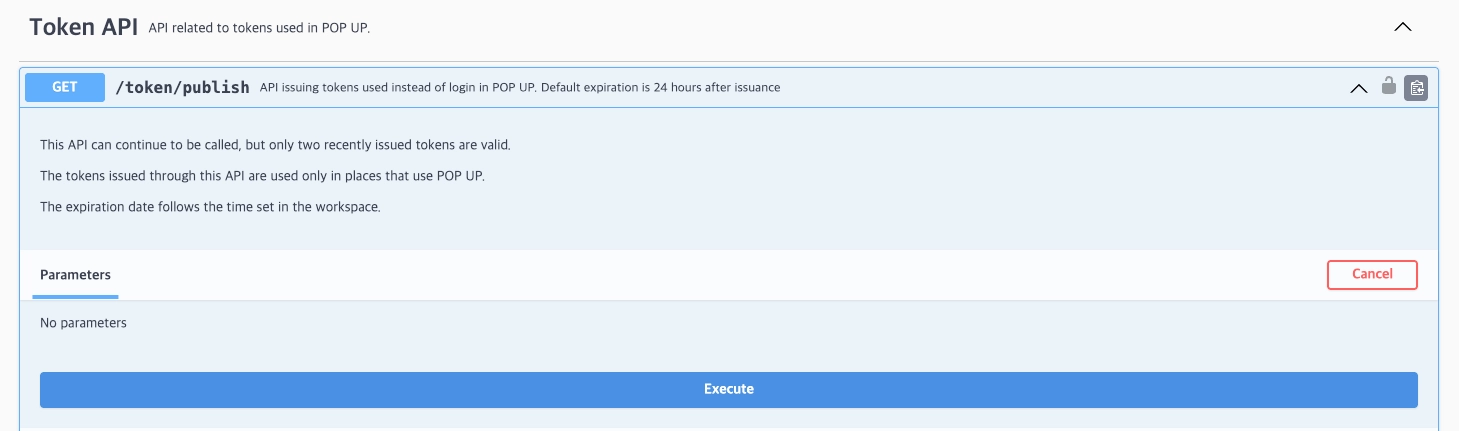Image resolution: width=1459 pixels, height=431 pixels.
Task: Click the 'used only in places' sentence
Action: pyautogui.click(x=269, y=176)
